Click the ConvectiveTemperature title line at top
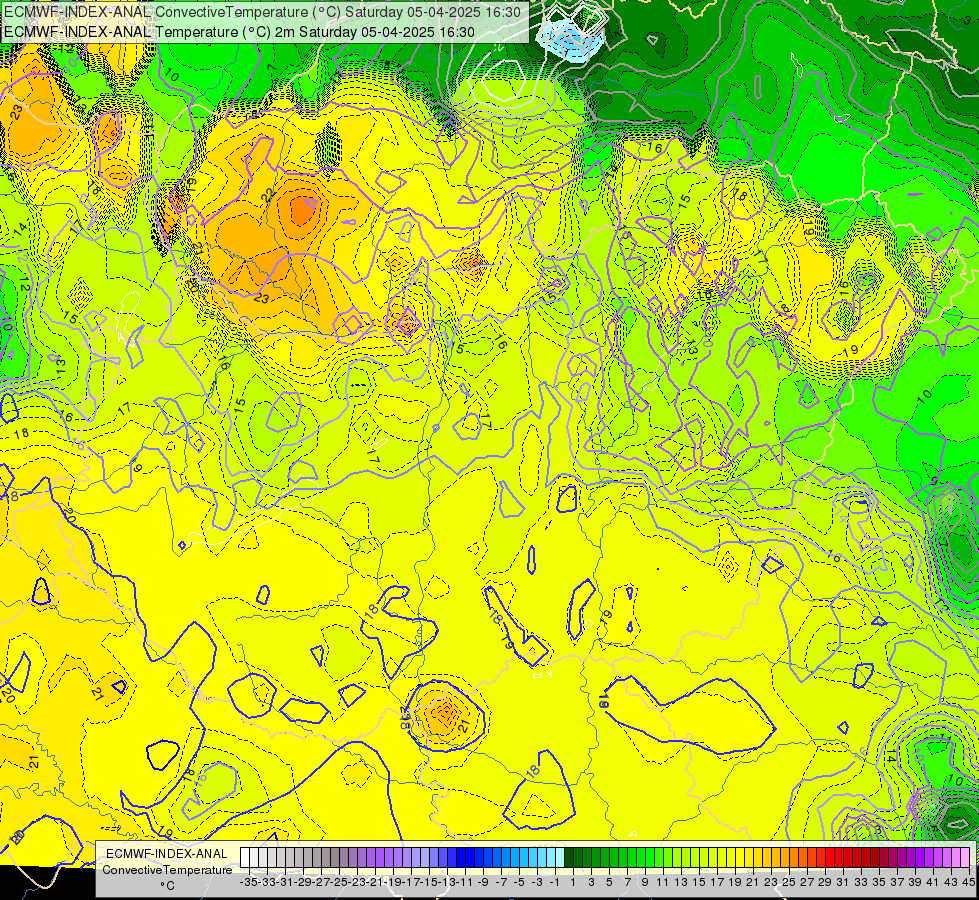 262,11
